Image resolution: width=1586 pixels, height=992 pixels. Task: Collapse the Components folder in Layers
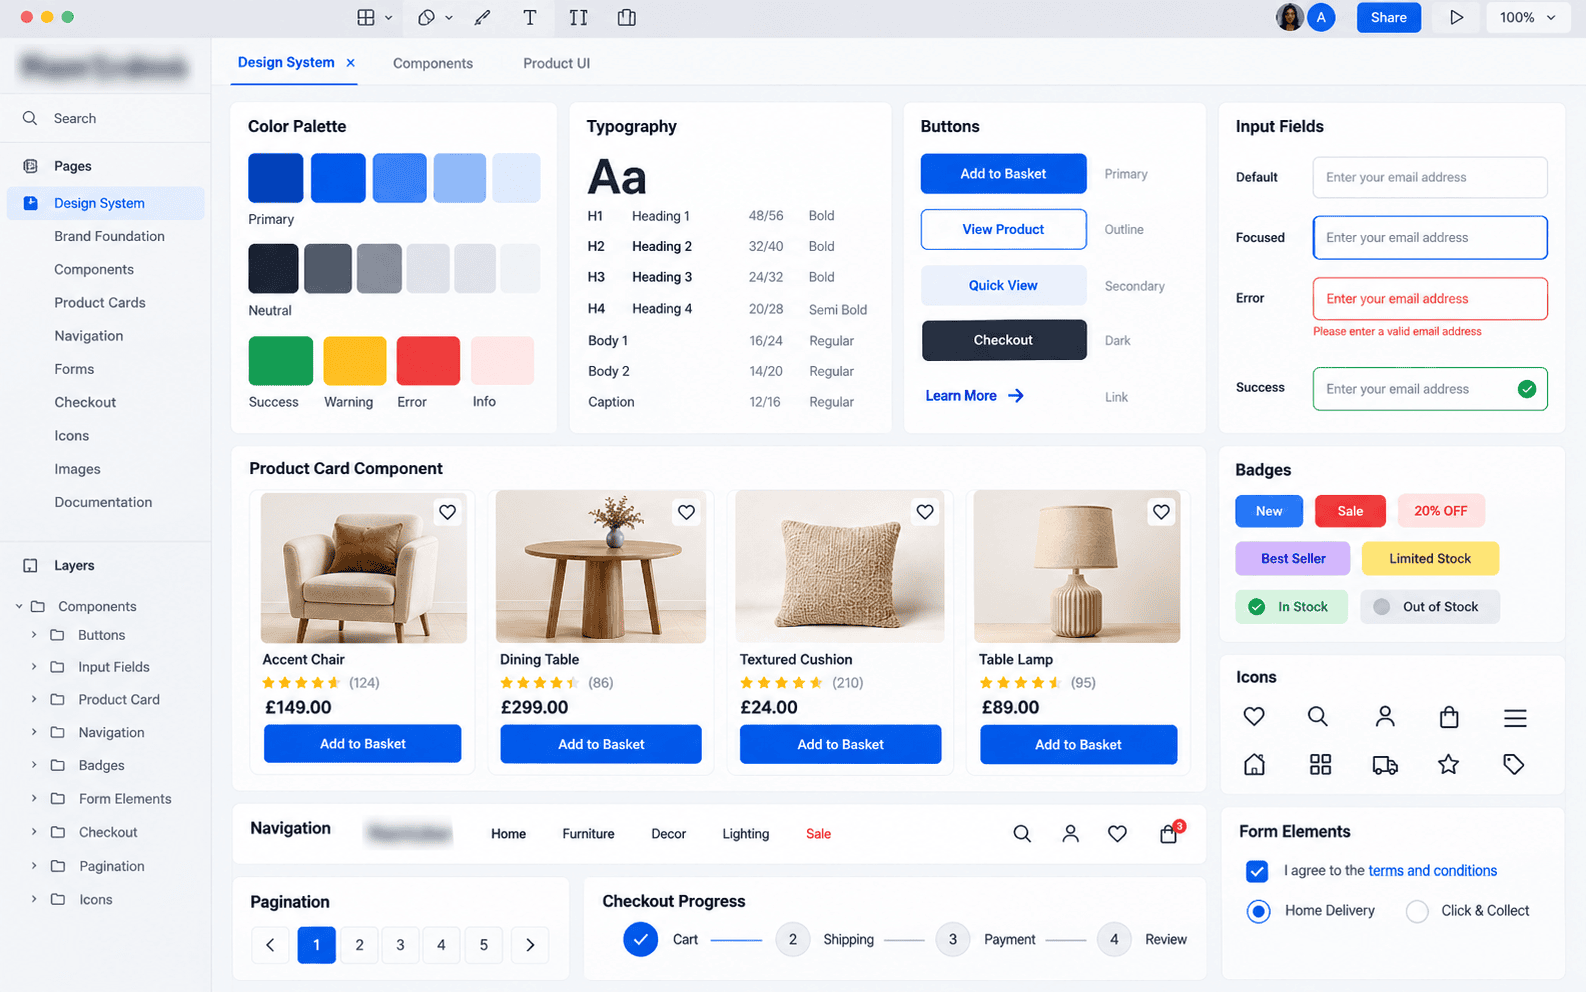tap(18, 606)
